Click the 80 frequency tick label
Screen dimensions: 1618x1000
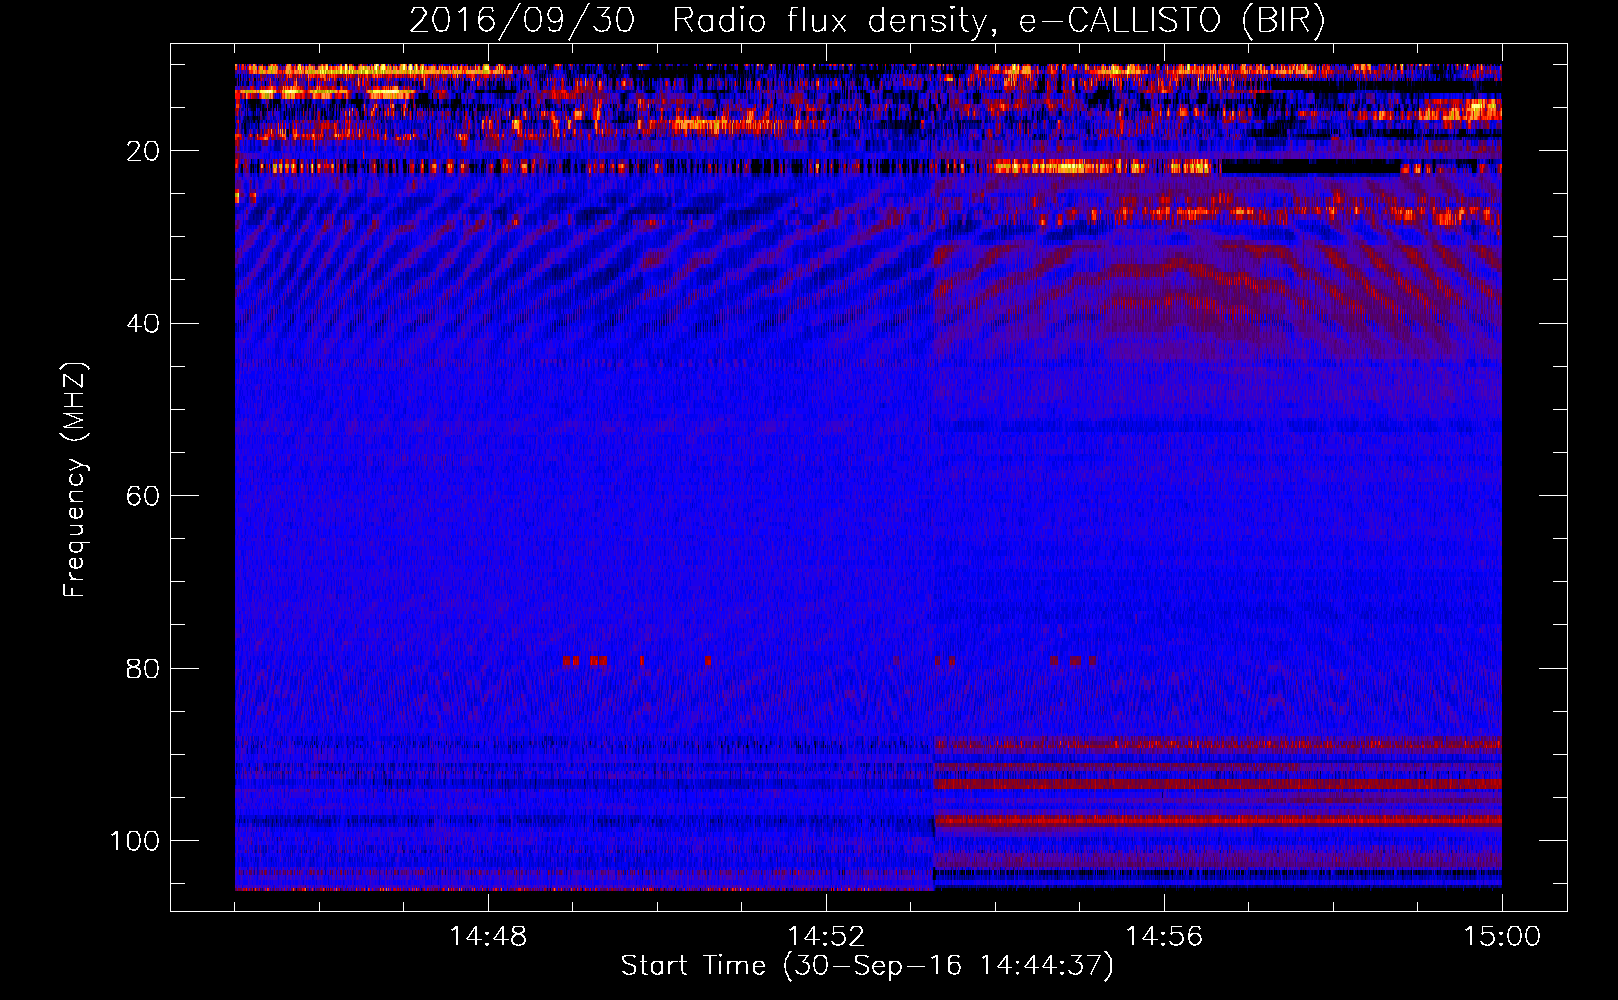[x=144, y=668]
